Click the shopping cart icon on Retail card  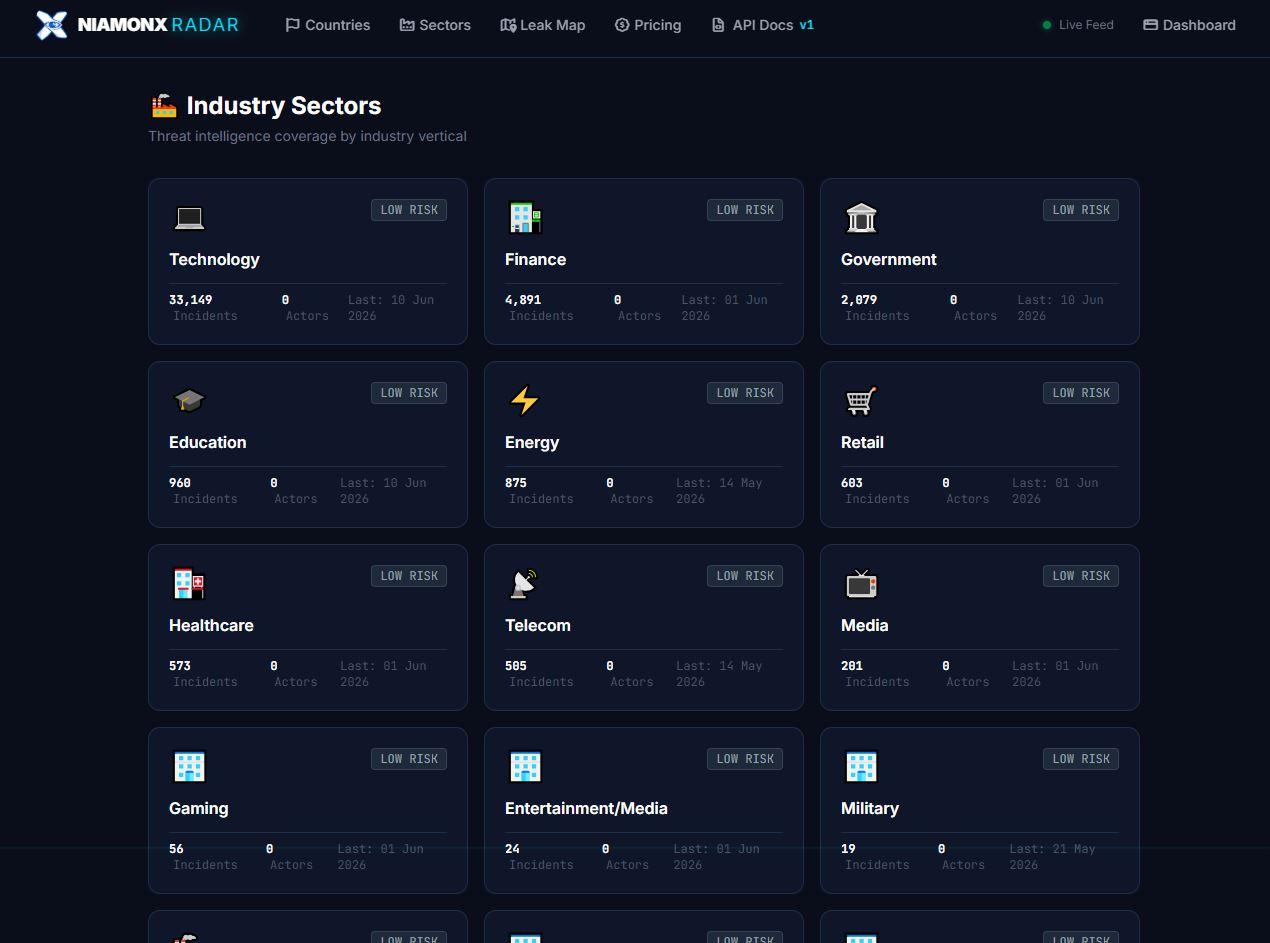(861, 400)
